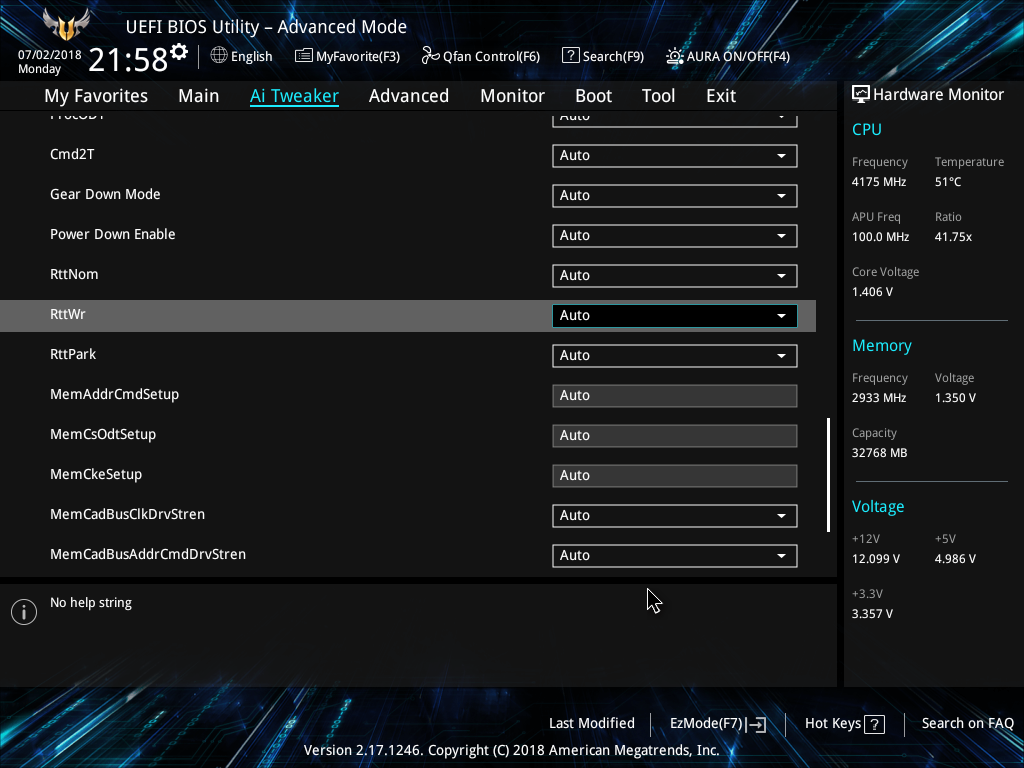Open the RttPark dropdown
Screen dimensions: 1024x768
(x=675, y=355)
